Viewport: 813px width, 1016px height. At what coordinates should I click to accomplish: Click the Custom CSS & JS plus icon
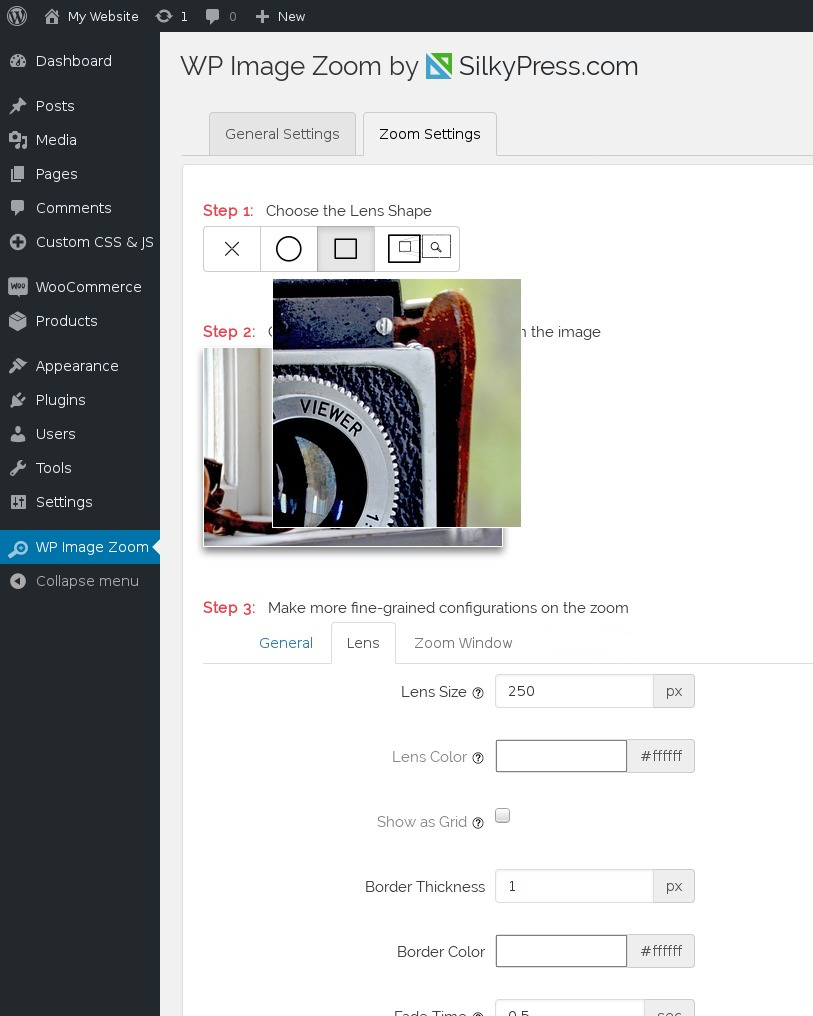pos(18,242)
